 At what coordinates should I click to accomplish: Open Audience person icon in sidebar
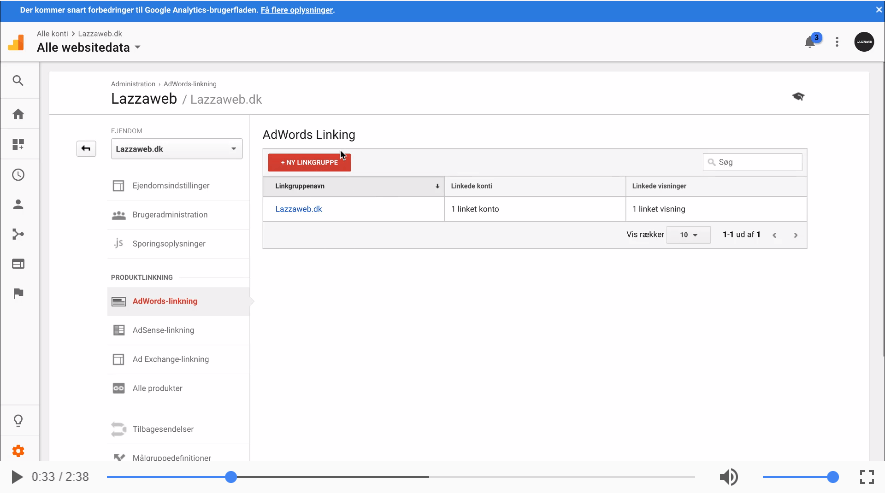pos(18,204)
